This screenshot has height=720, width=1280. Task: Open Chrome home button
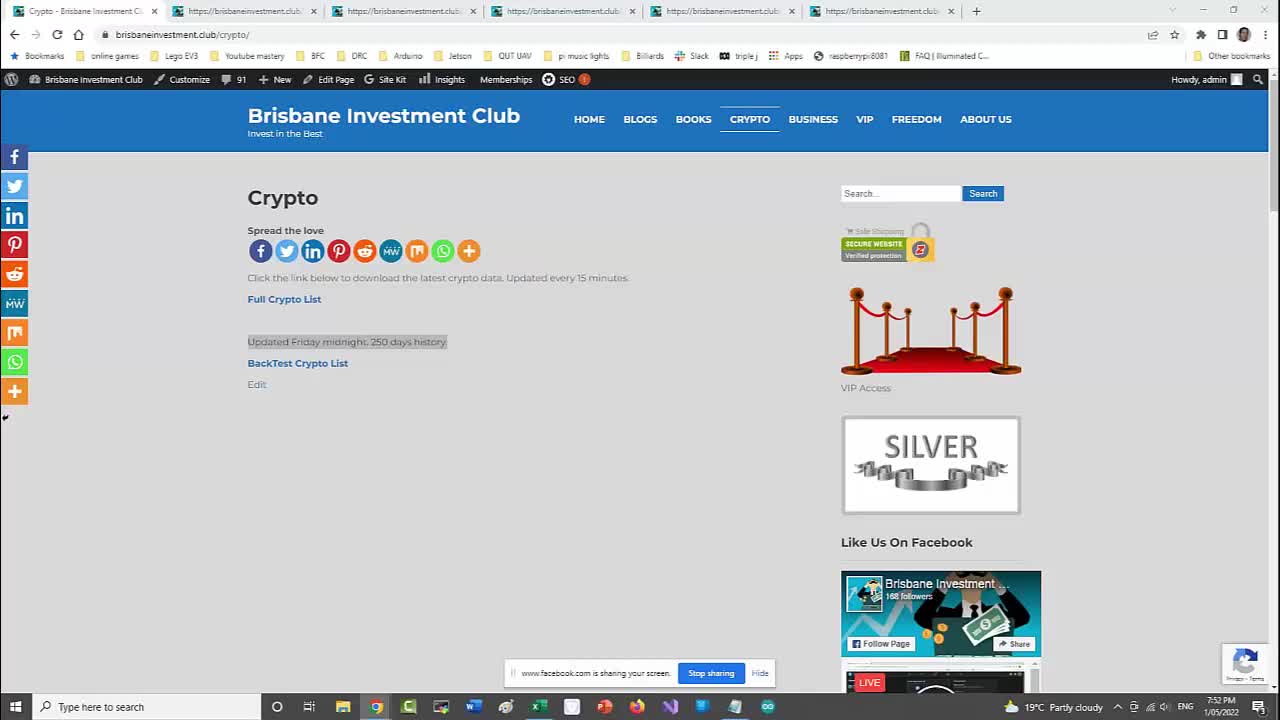click(x=78, y=34)
